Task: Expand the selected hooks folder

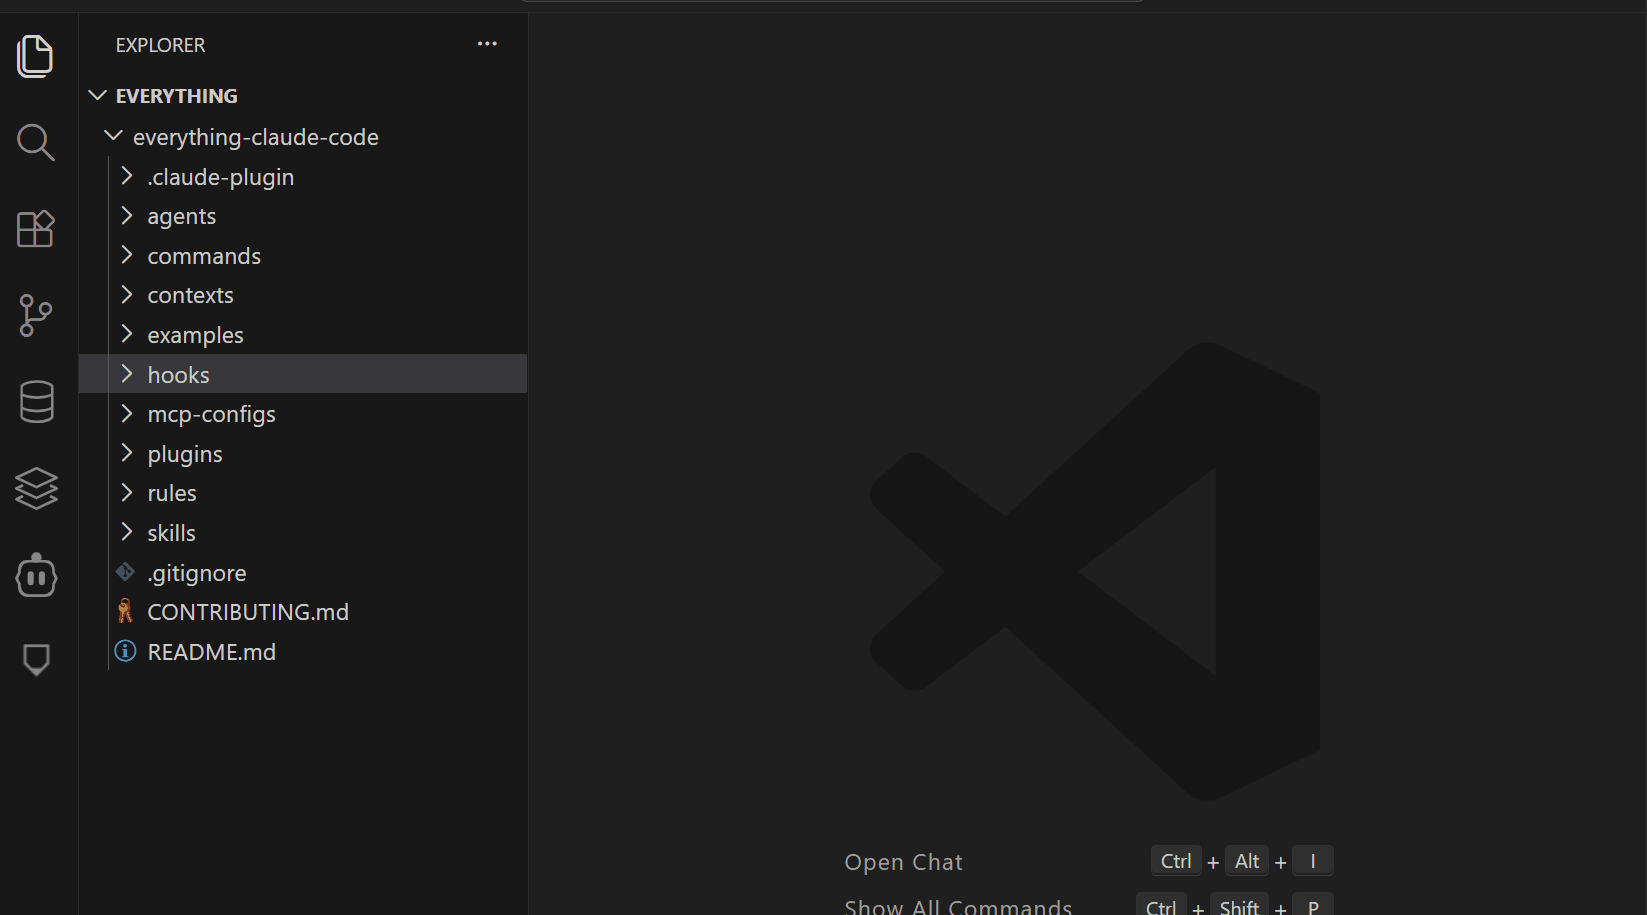Action: [303, 374]
